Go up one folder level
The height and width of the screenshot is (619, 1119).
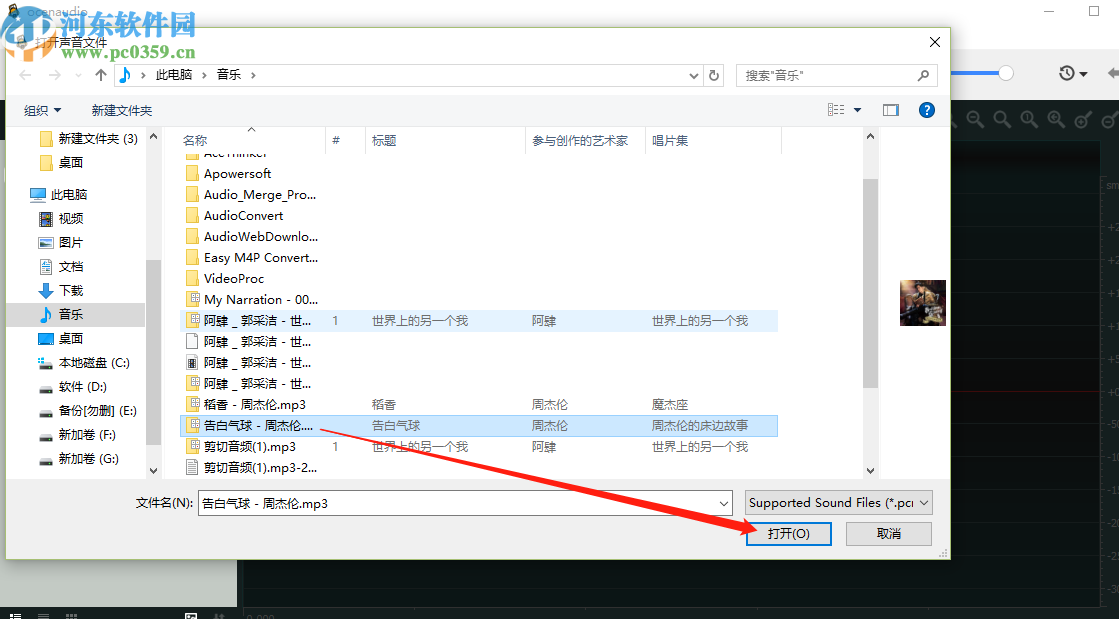pyautogui.click(x=101, y=75)
